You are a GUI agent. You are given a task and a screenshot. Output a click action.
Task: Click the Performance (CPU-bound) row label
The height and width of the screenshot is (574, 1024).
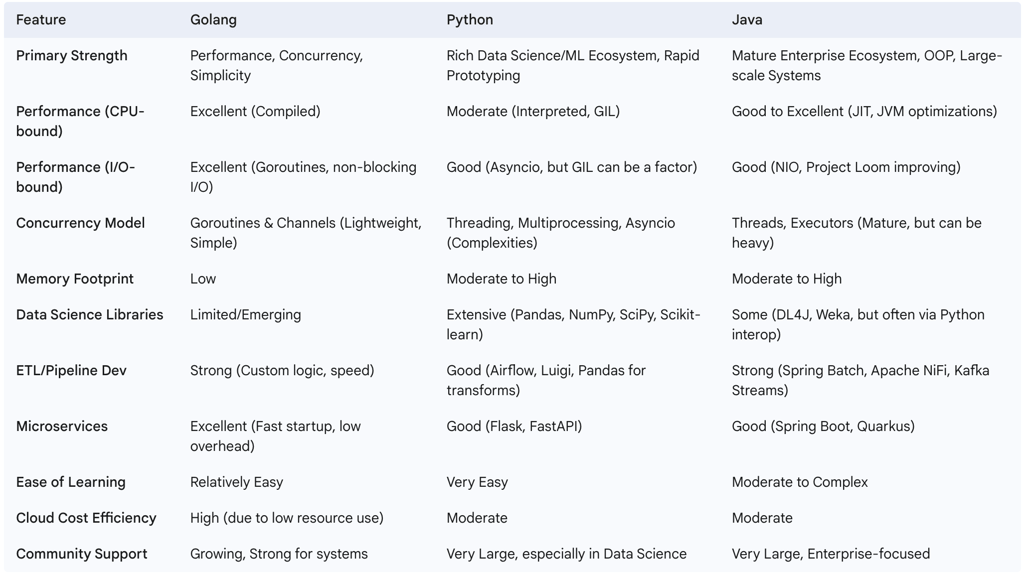pos(80,121)
